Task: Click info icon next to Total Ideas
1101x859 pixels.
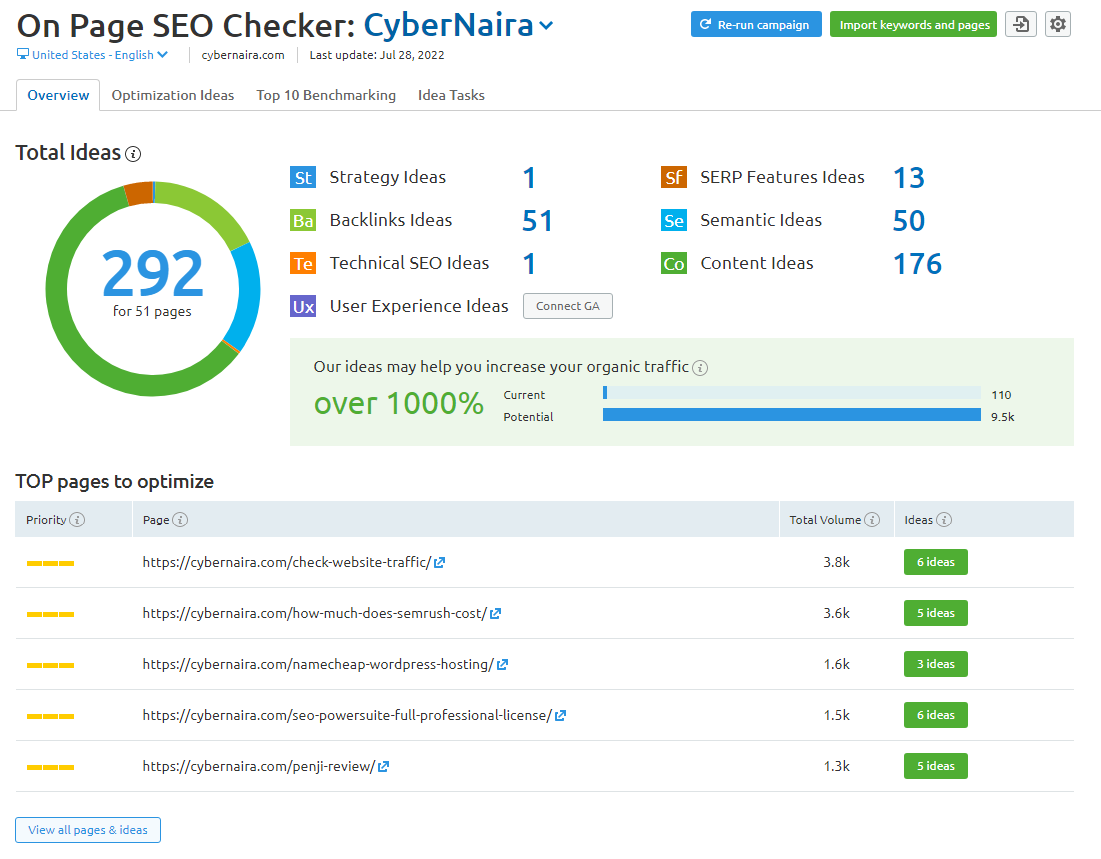Action: (x=133, y=154)
